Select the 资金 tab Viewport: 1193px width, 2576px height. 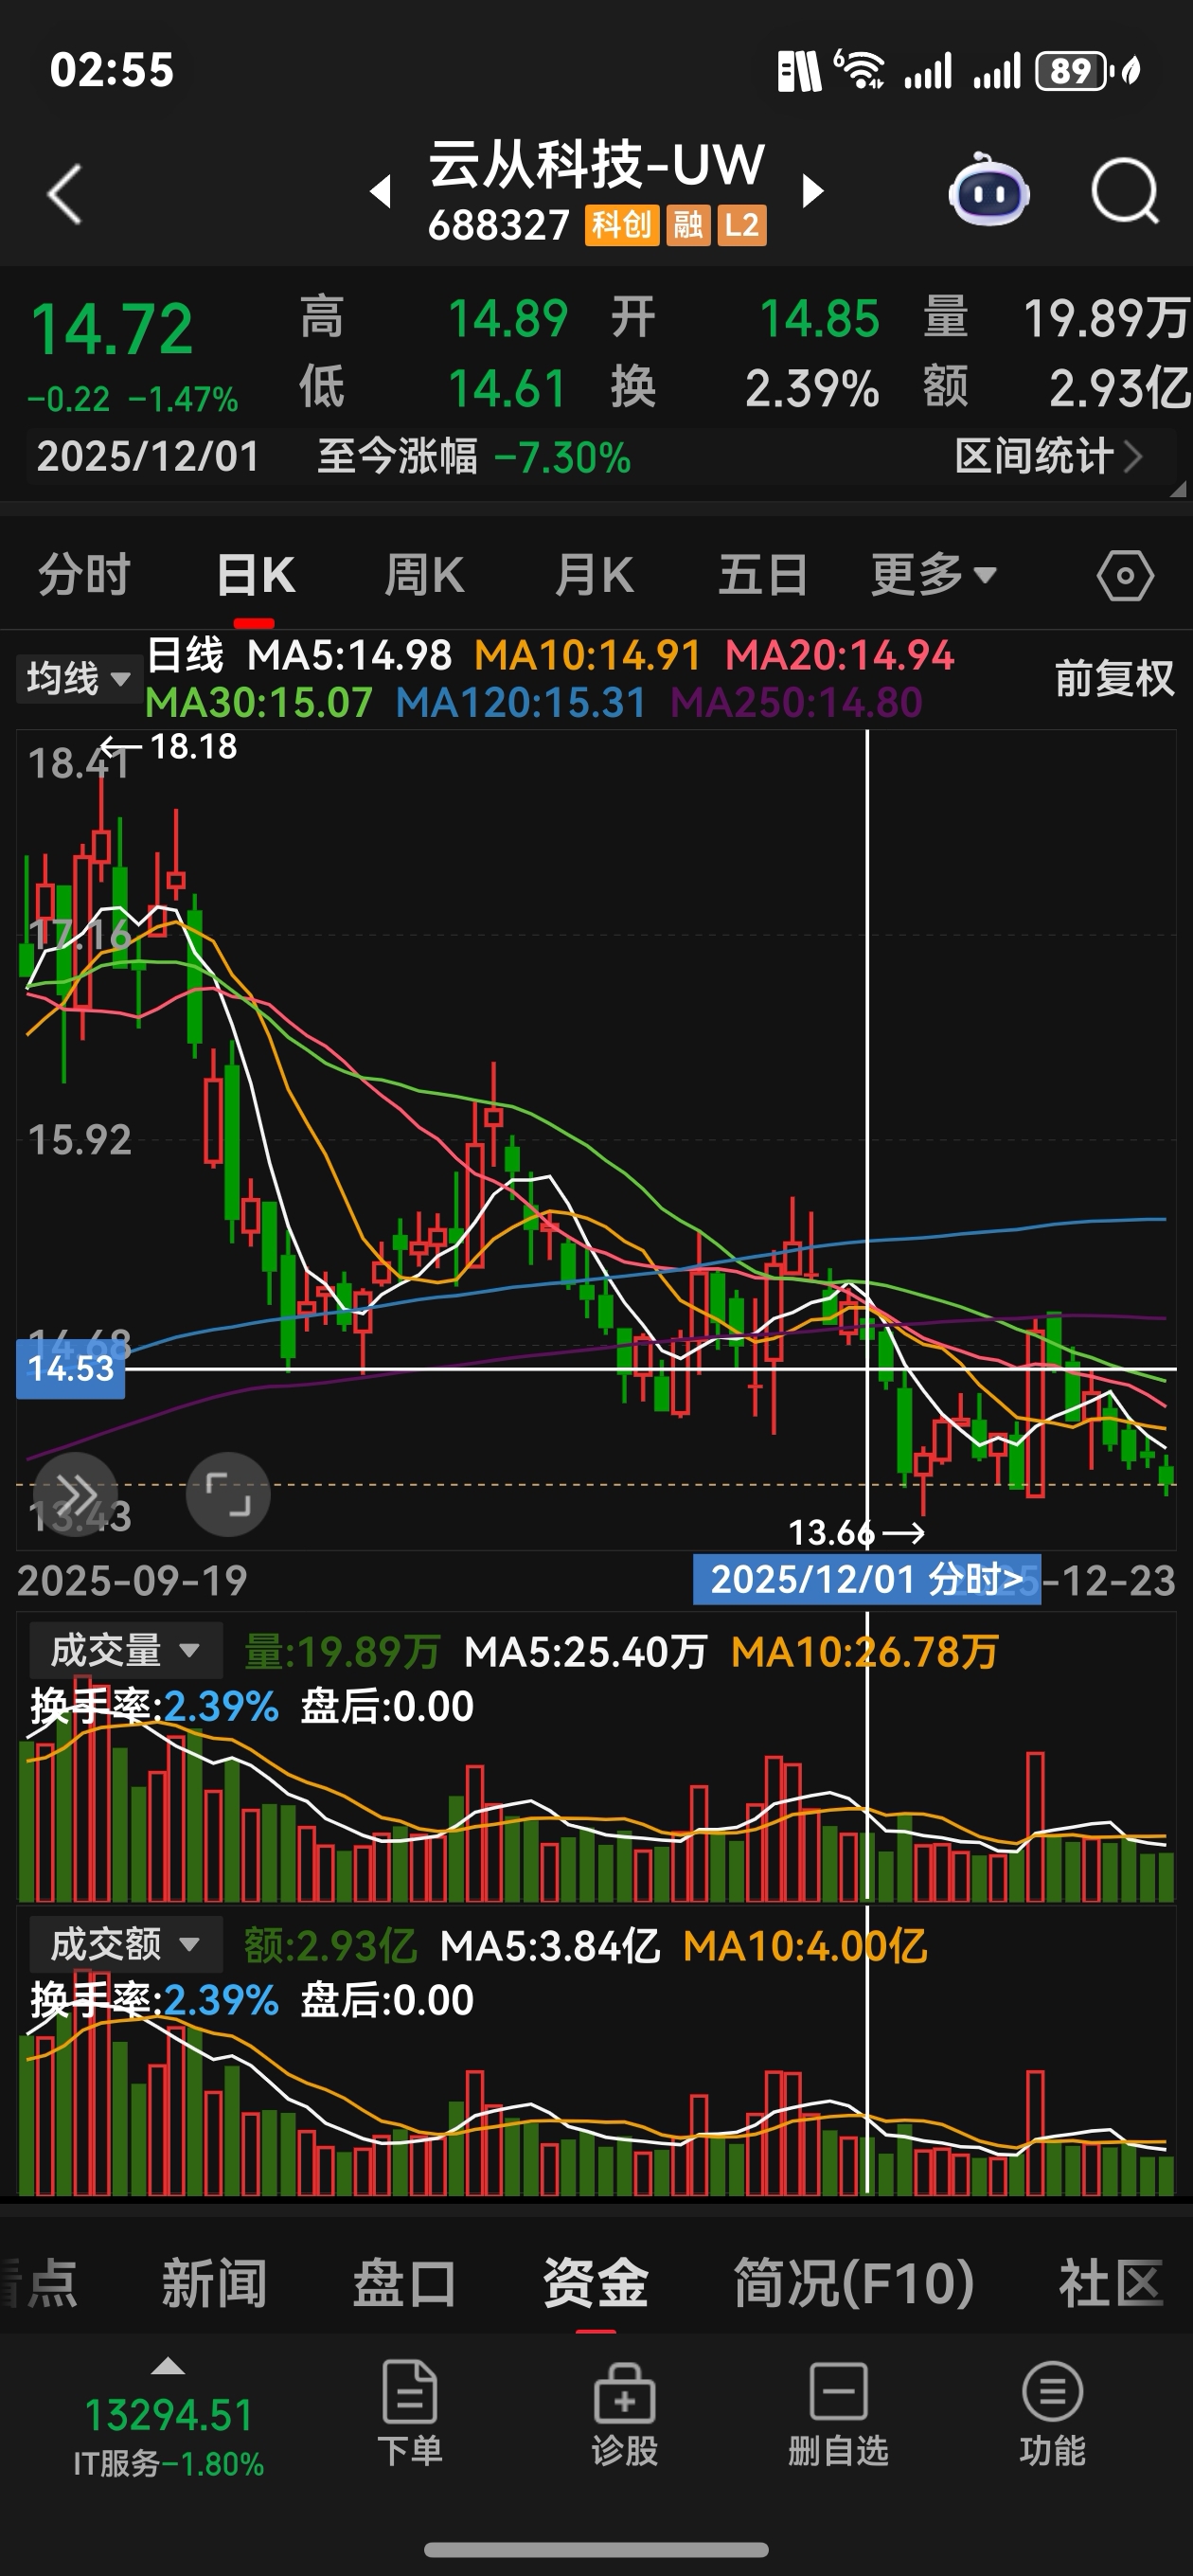[596, 2284]
